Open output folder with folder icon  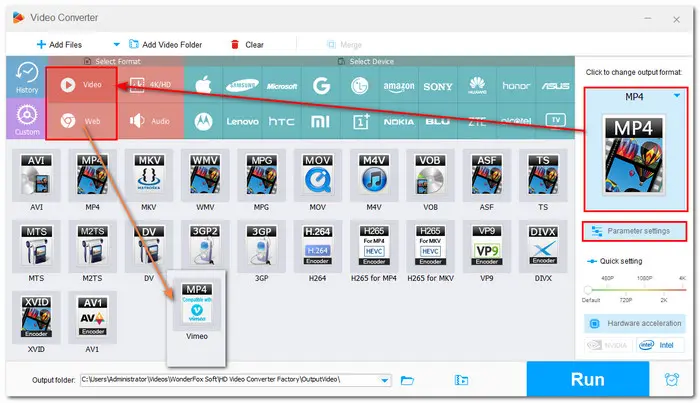pyautogui.click(x=407, y=380)
